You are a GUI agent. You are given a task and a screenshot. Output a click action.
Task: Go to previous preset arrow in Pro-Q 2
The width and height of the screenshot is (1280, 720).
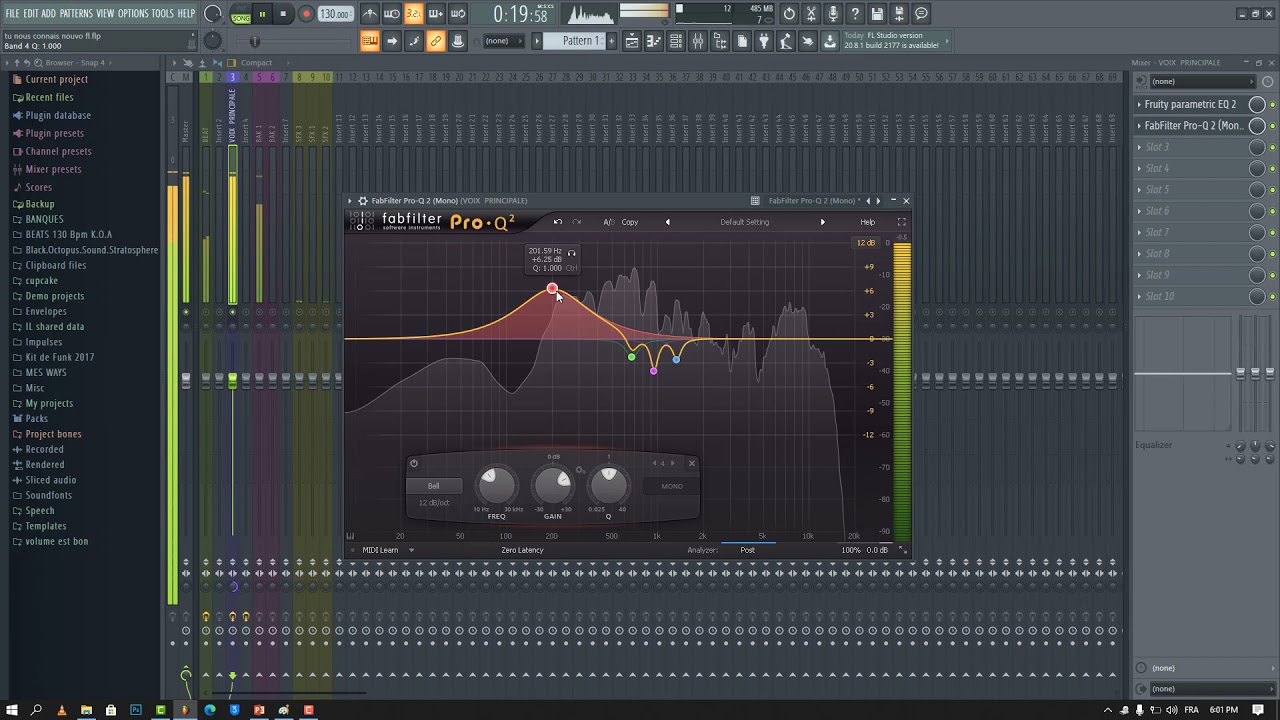668,222
